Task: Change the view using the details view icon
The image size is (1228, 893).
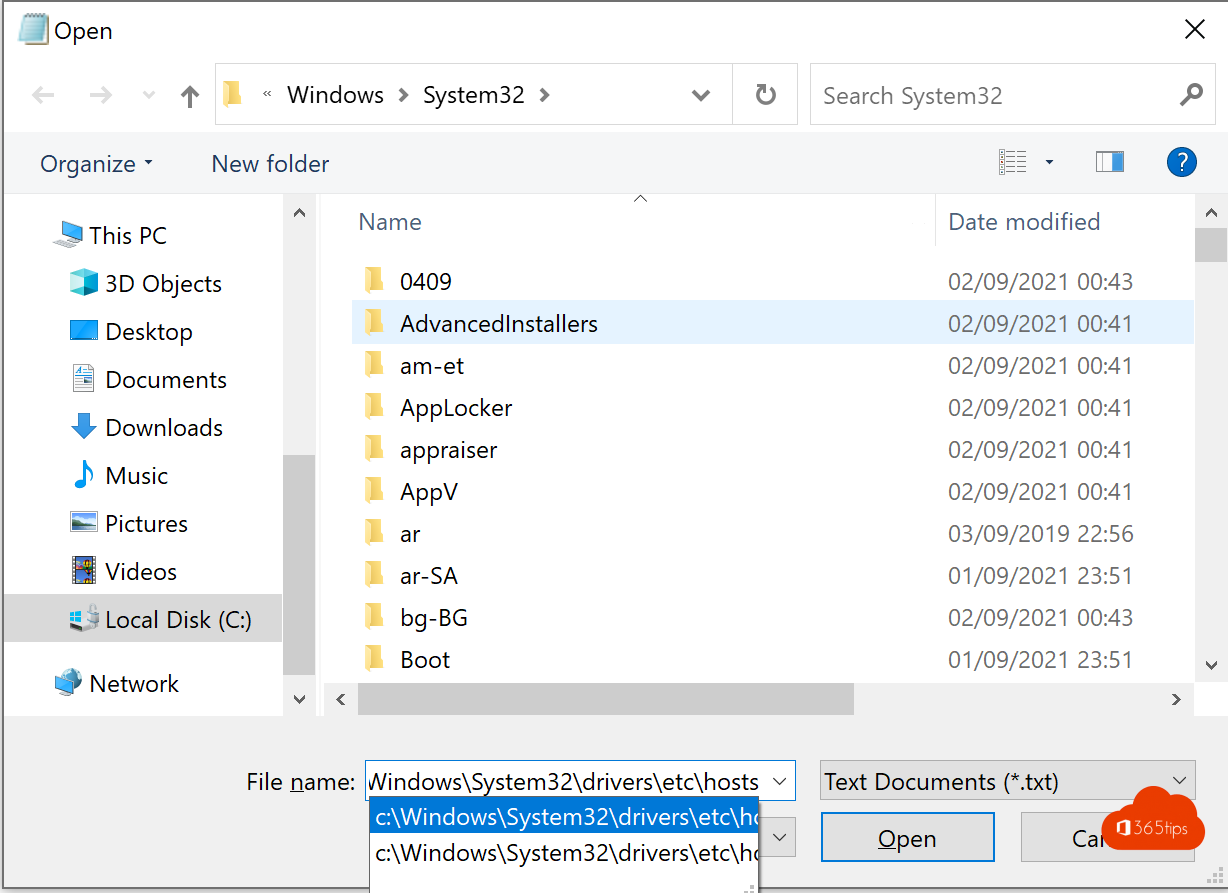Action: (x=1013, y=161)
